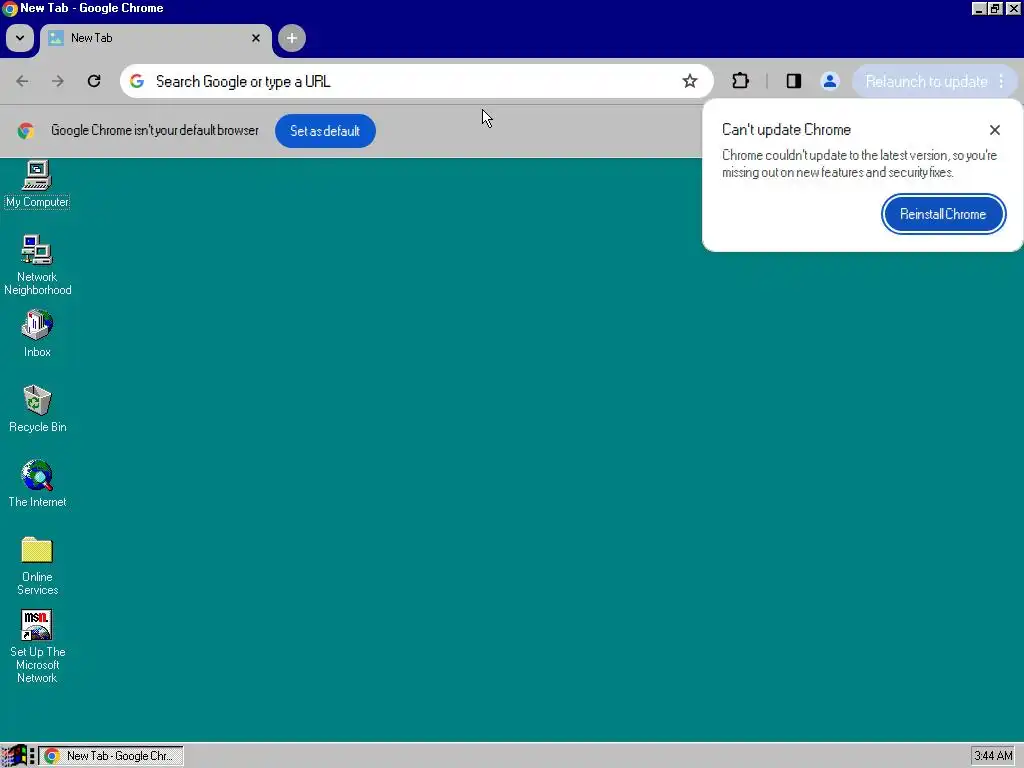Open the Windows Start button
Screen dimensions: 1024x768
pyautogui.click(x=13, y=756)
